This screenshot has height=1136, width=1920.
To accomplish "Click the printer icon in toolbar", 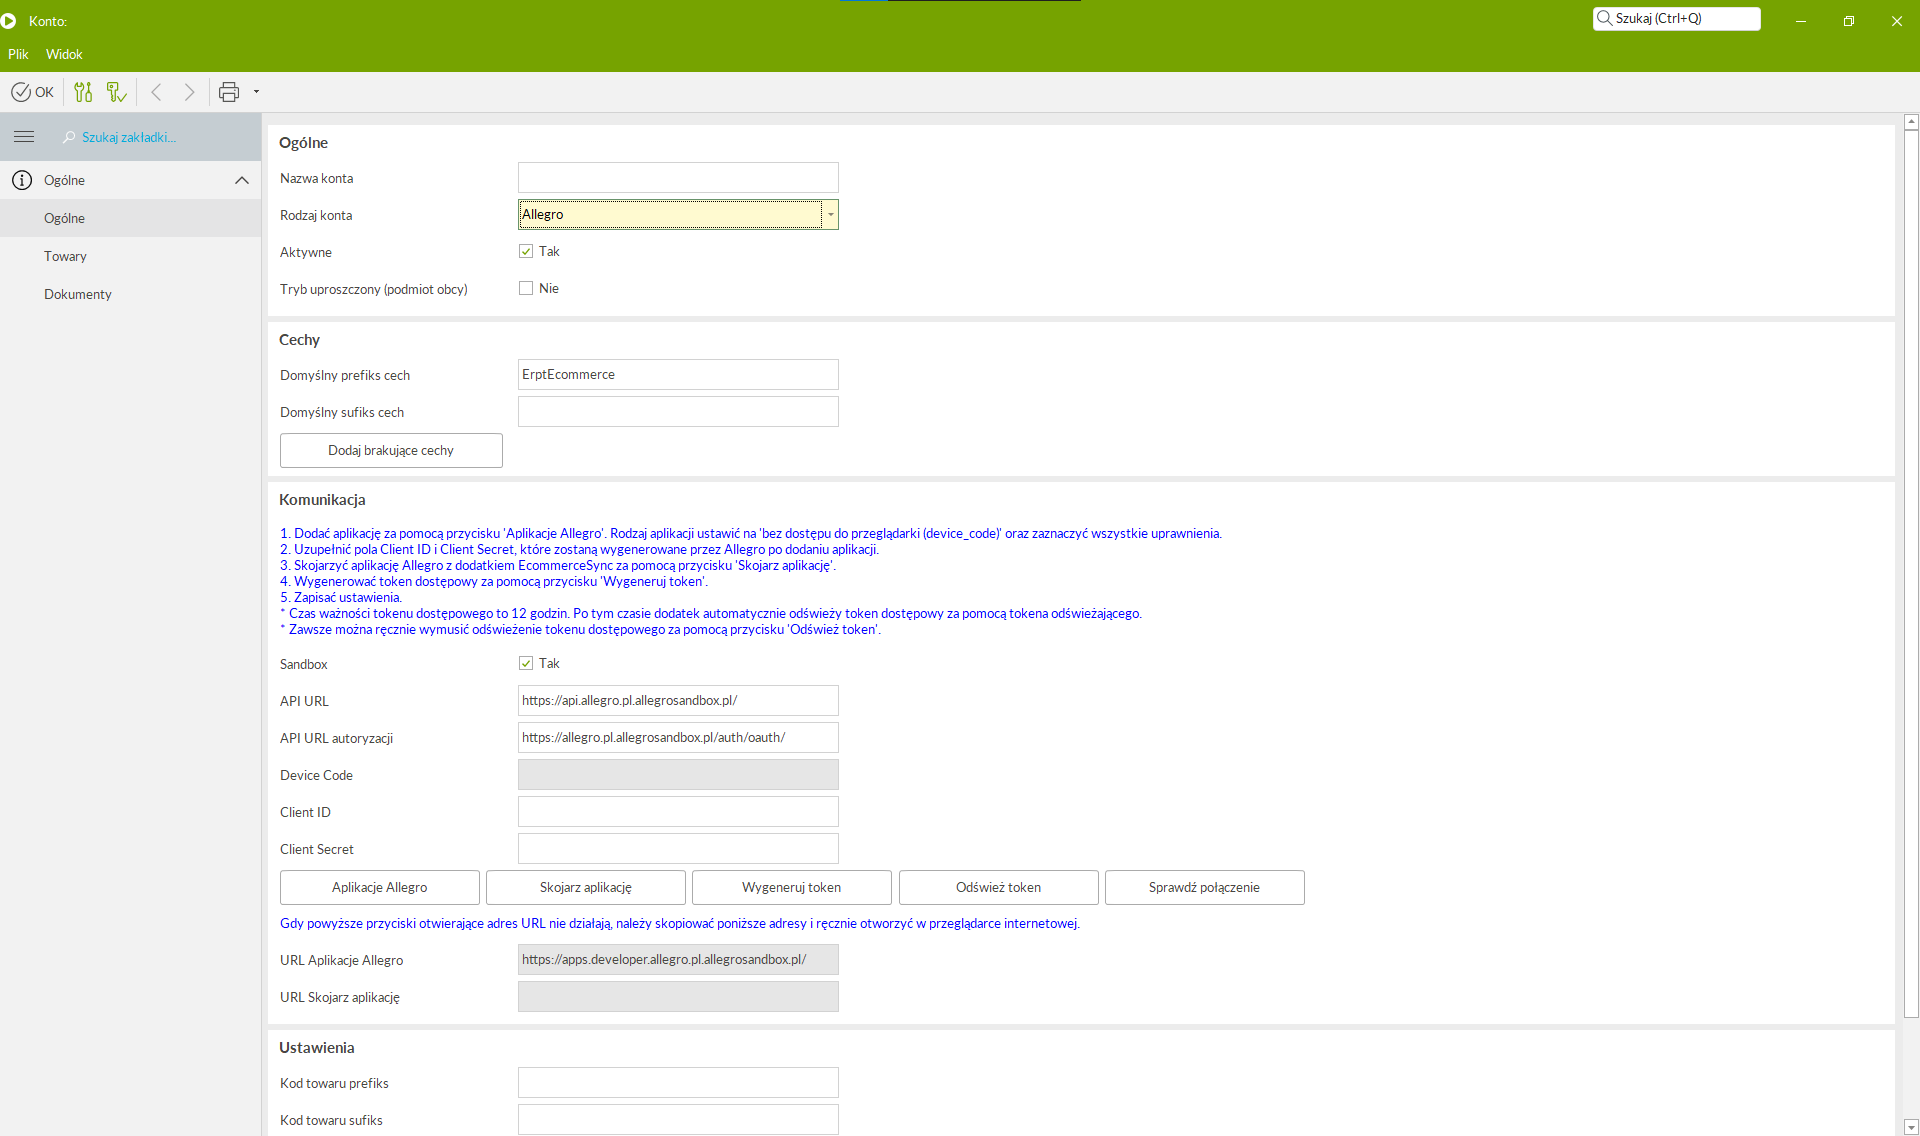I will point(229,92).
